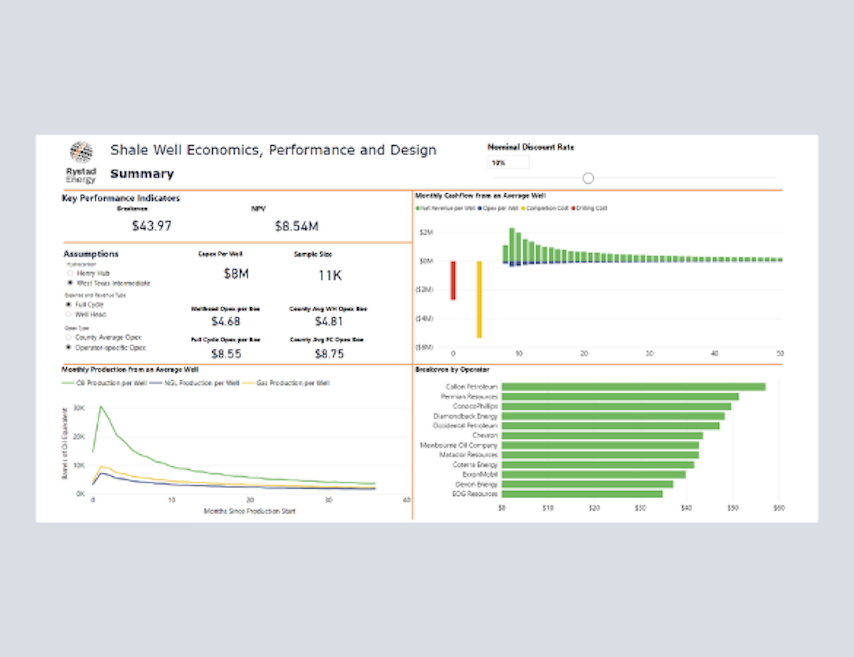Click the NPV value $8.54M

click(297, 226)
